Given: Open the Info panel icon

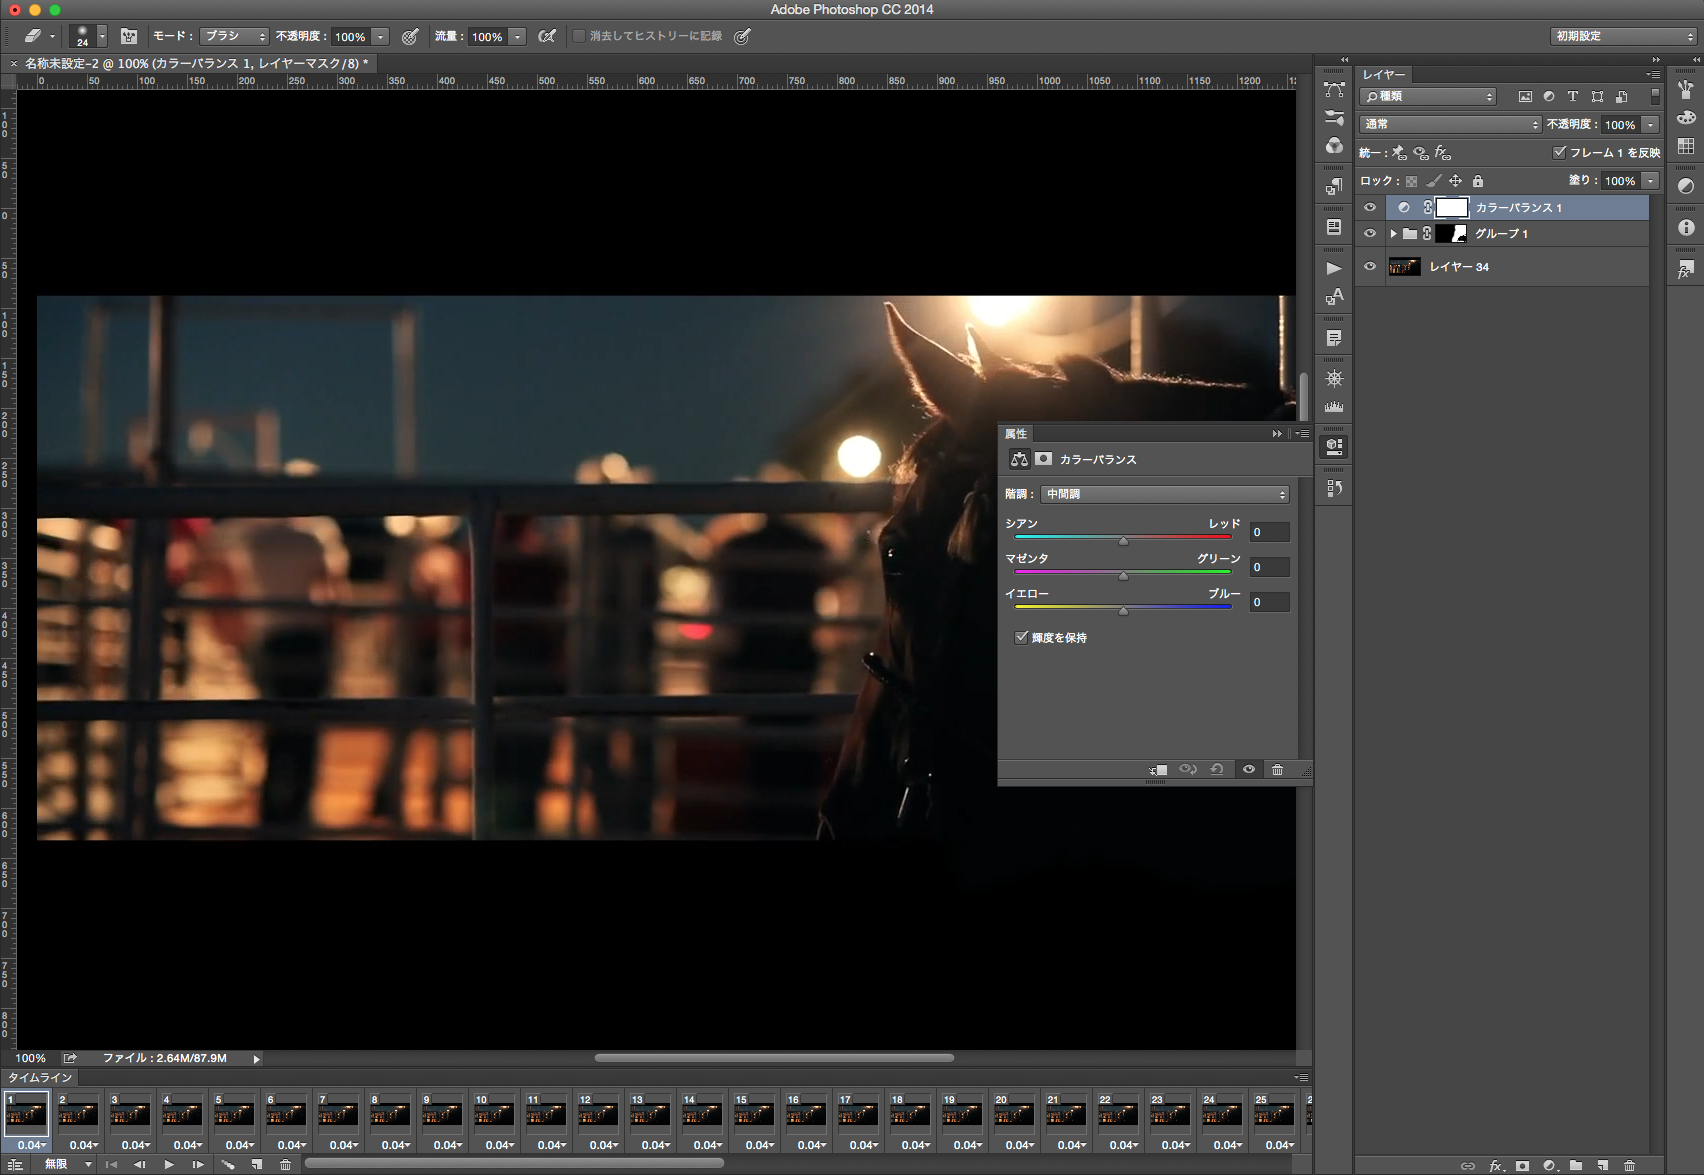Looking at the screenshot, I should click(x=1686, y=228).
